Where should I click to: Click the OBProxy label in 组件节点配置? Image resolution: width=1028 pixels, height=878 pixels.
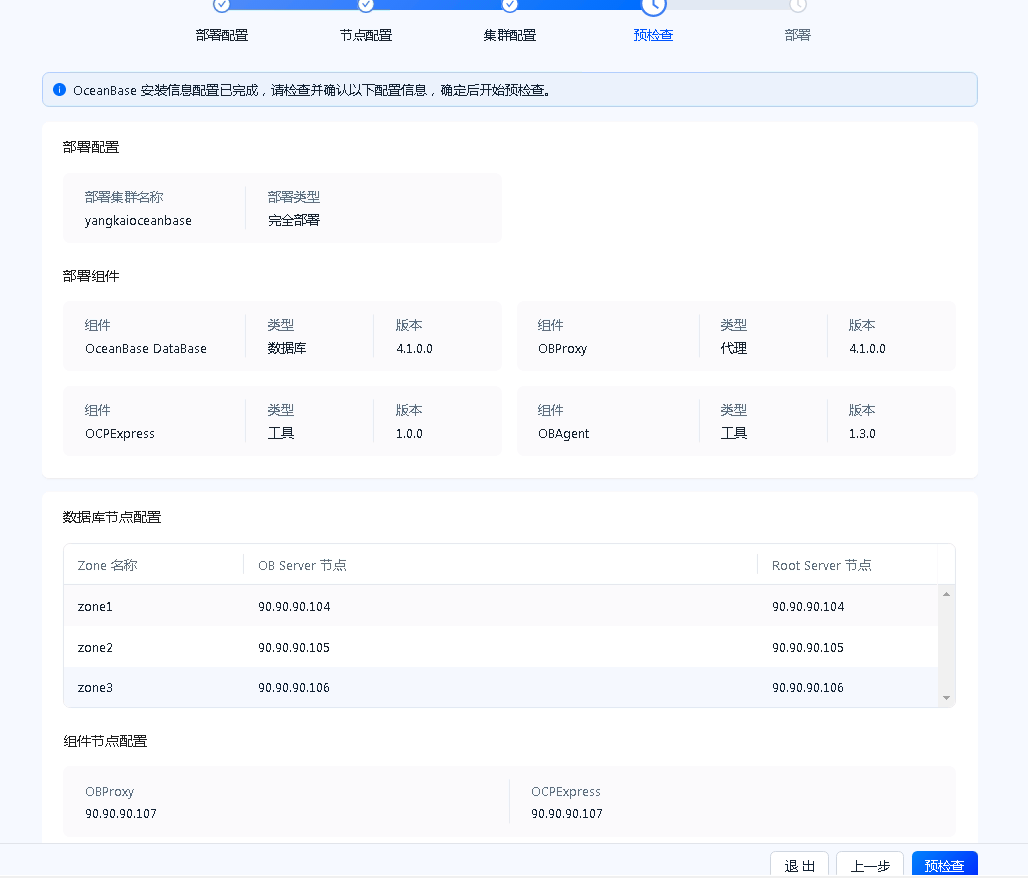(x=109, y=792)
